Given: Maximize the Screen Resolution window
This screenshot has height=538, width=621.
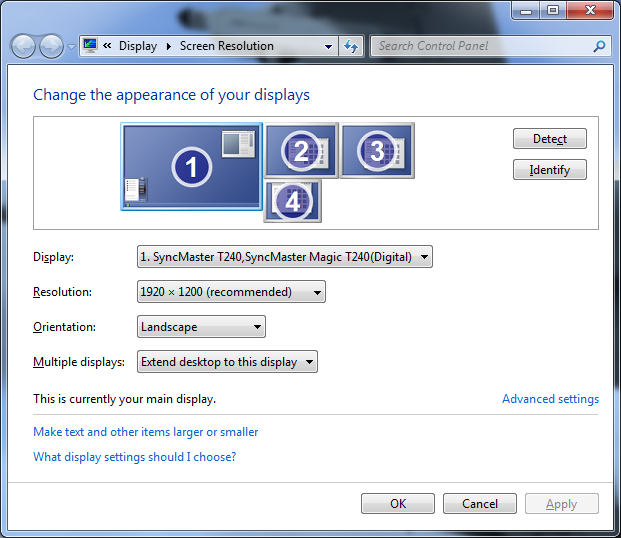Looking at the screenshot, I should pos(553,11).
